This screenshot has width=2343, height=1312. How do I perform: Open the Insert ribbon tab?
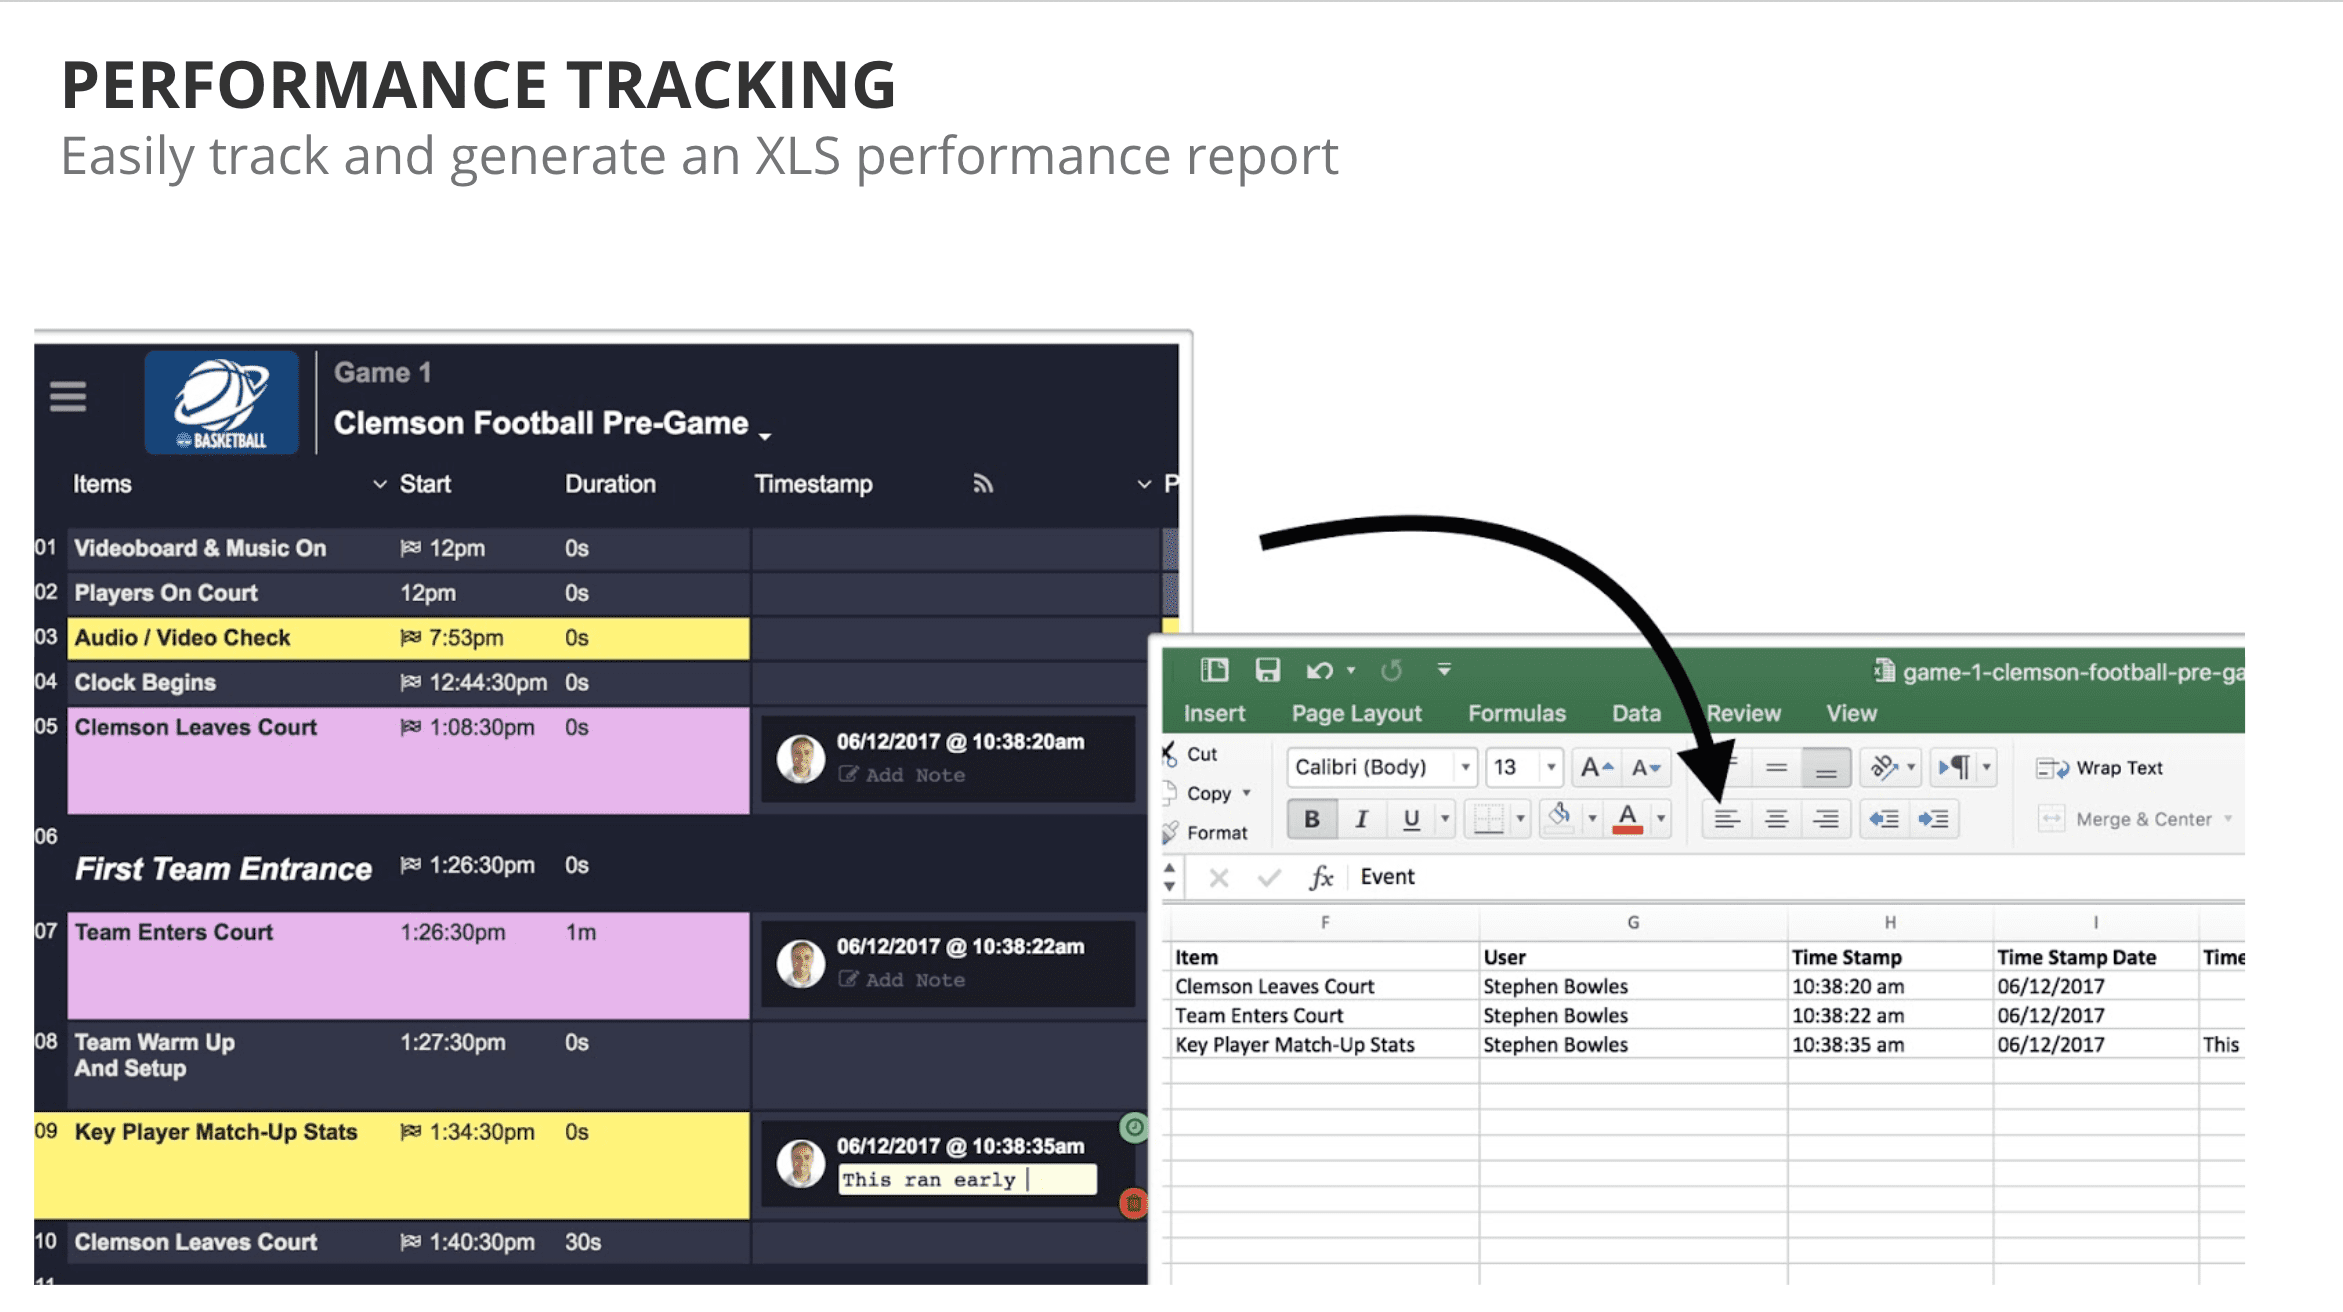(1214, 713)
